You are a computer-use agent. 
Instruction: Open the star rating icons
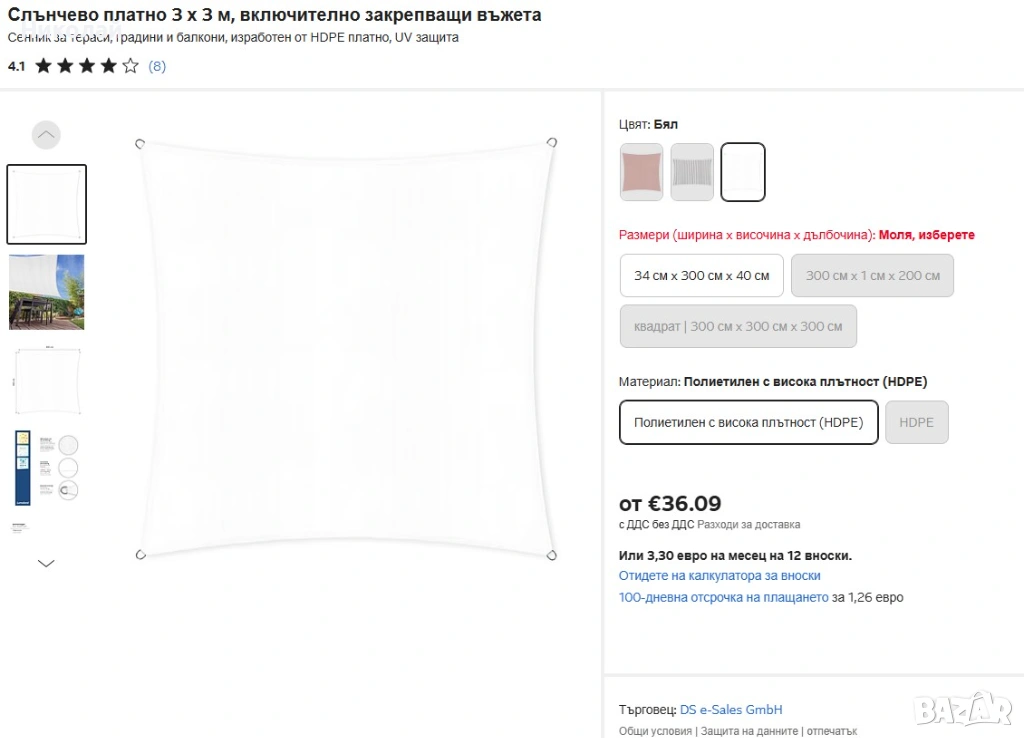point(87,66)
